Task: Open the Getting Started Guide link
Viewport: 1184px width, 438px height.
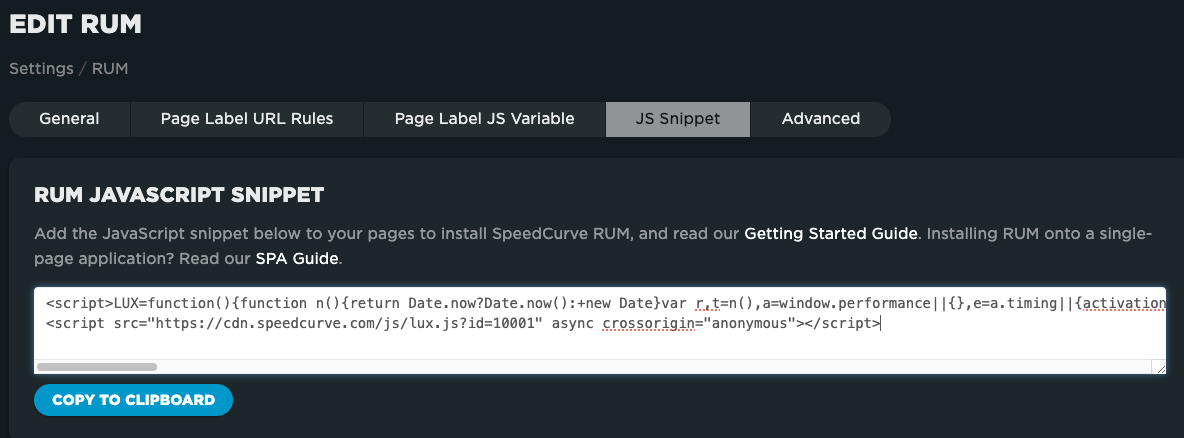Action: [x=831, y=233]
